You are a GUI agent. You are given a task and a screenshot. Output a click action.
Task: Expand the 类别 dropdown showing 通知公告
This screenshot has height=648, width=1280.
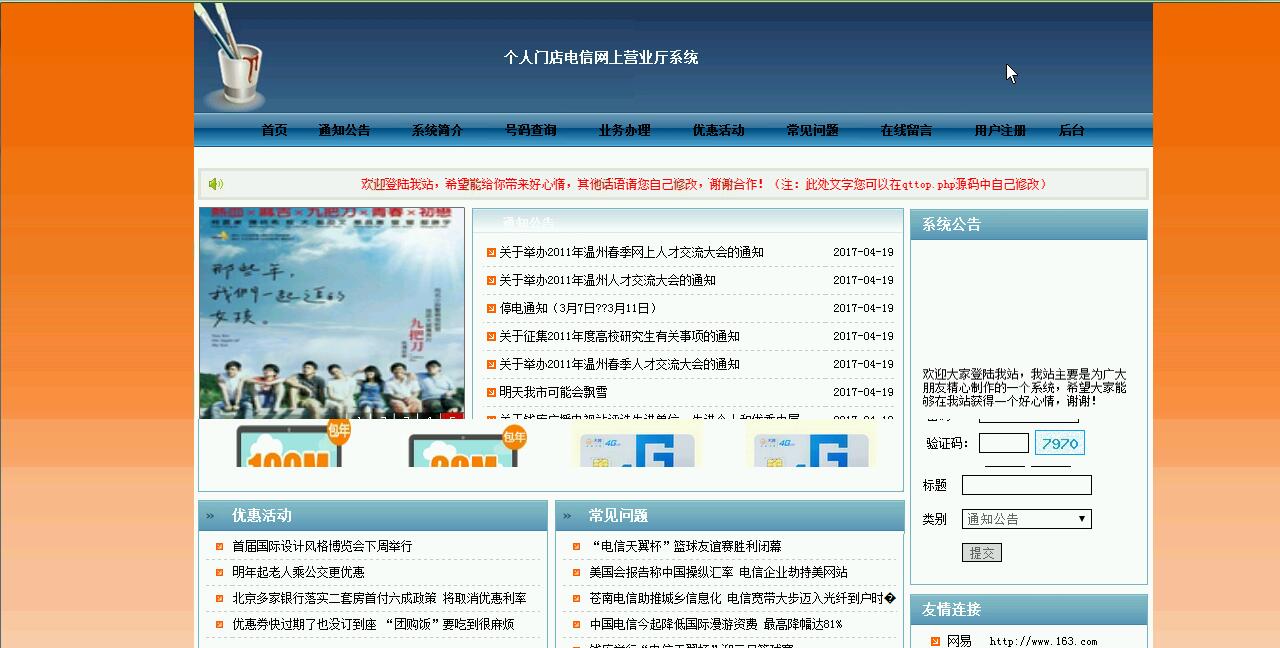(1026, 519)
